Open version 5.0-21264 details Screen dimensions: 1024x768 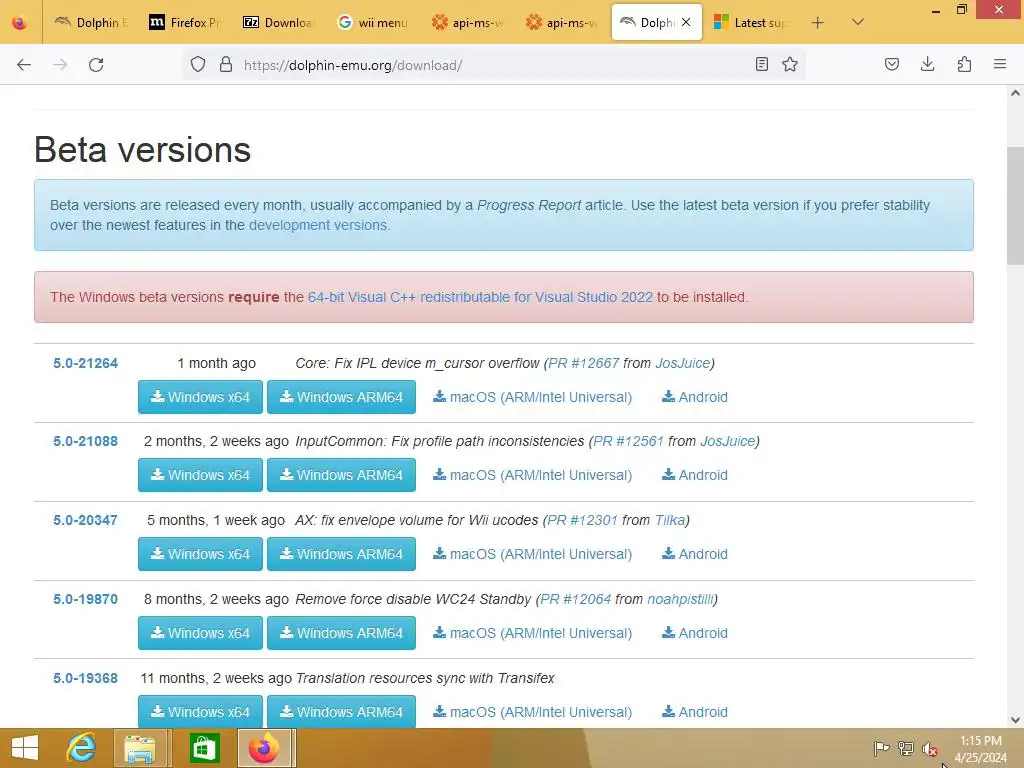[x=86, y=363]
